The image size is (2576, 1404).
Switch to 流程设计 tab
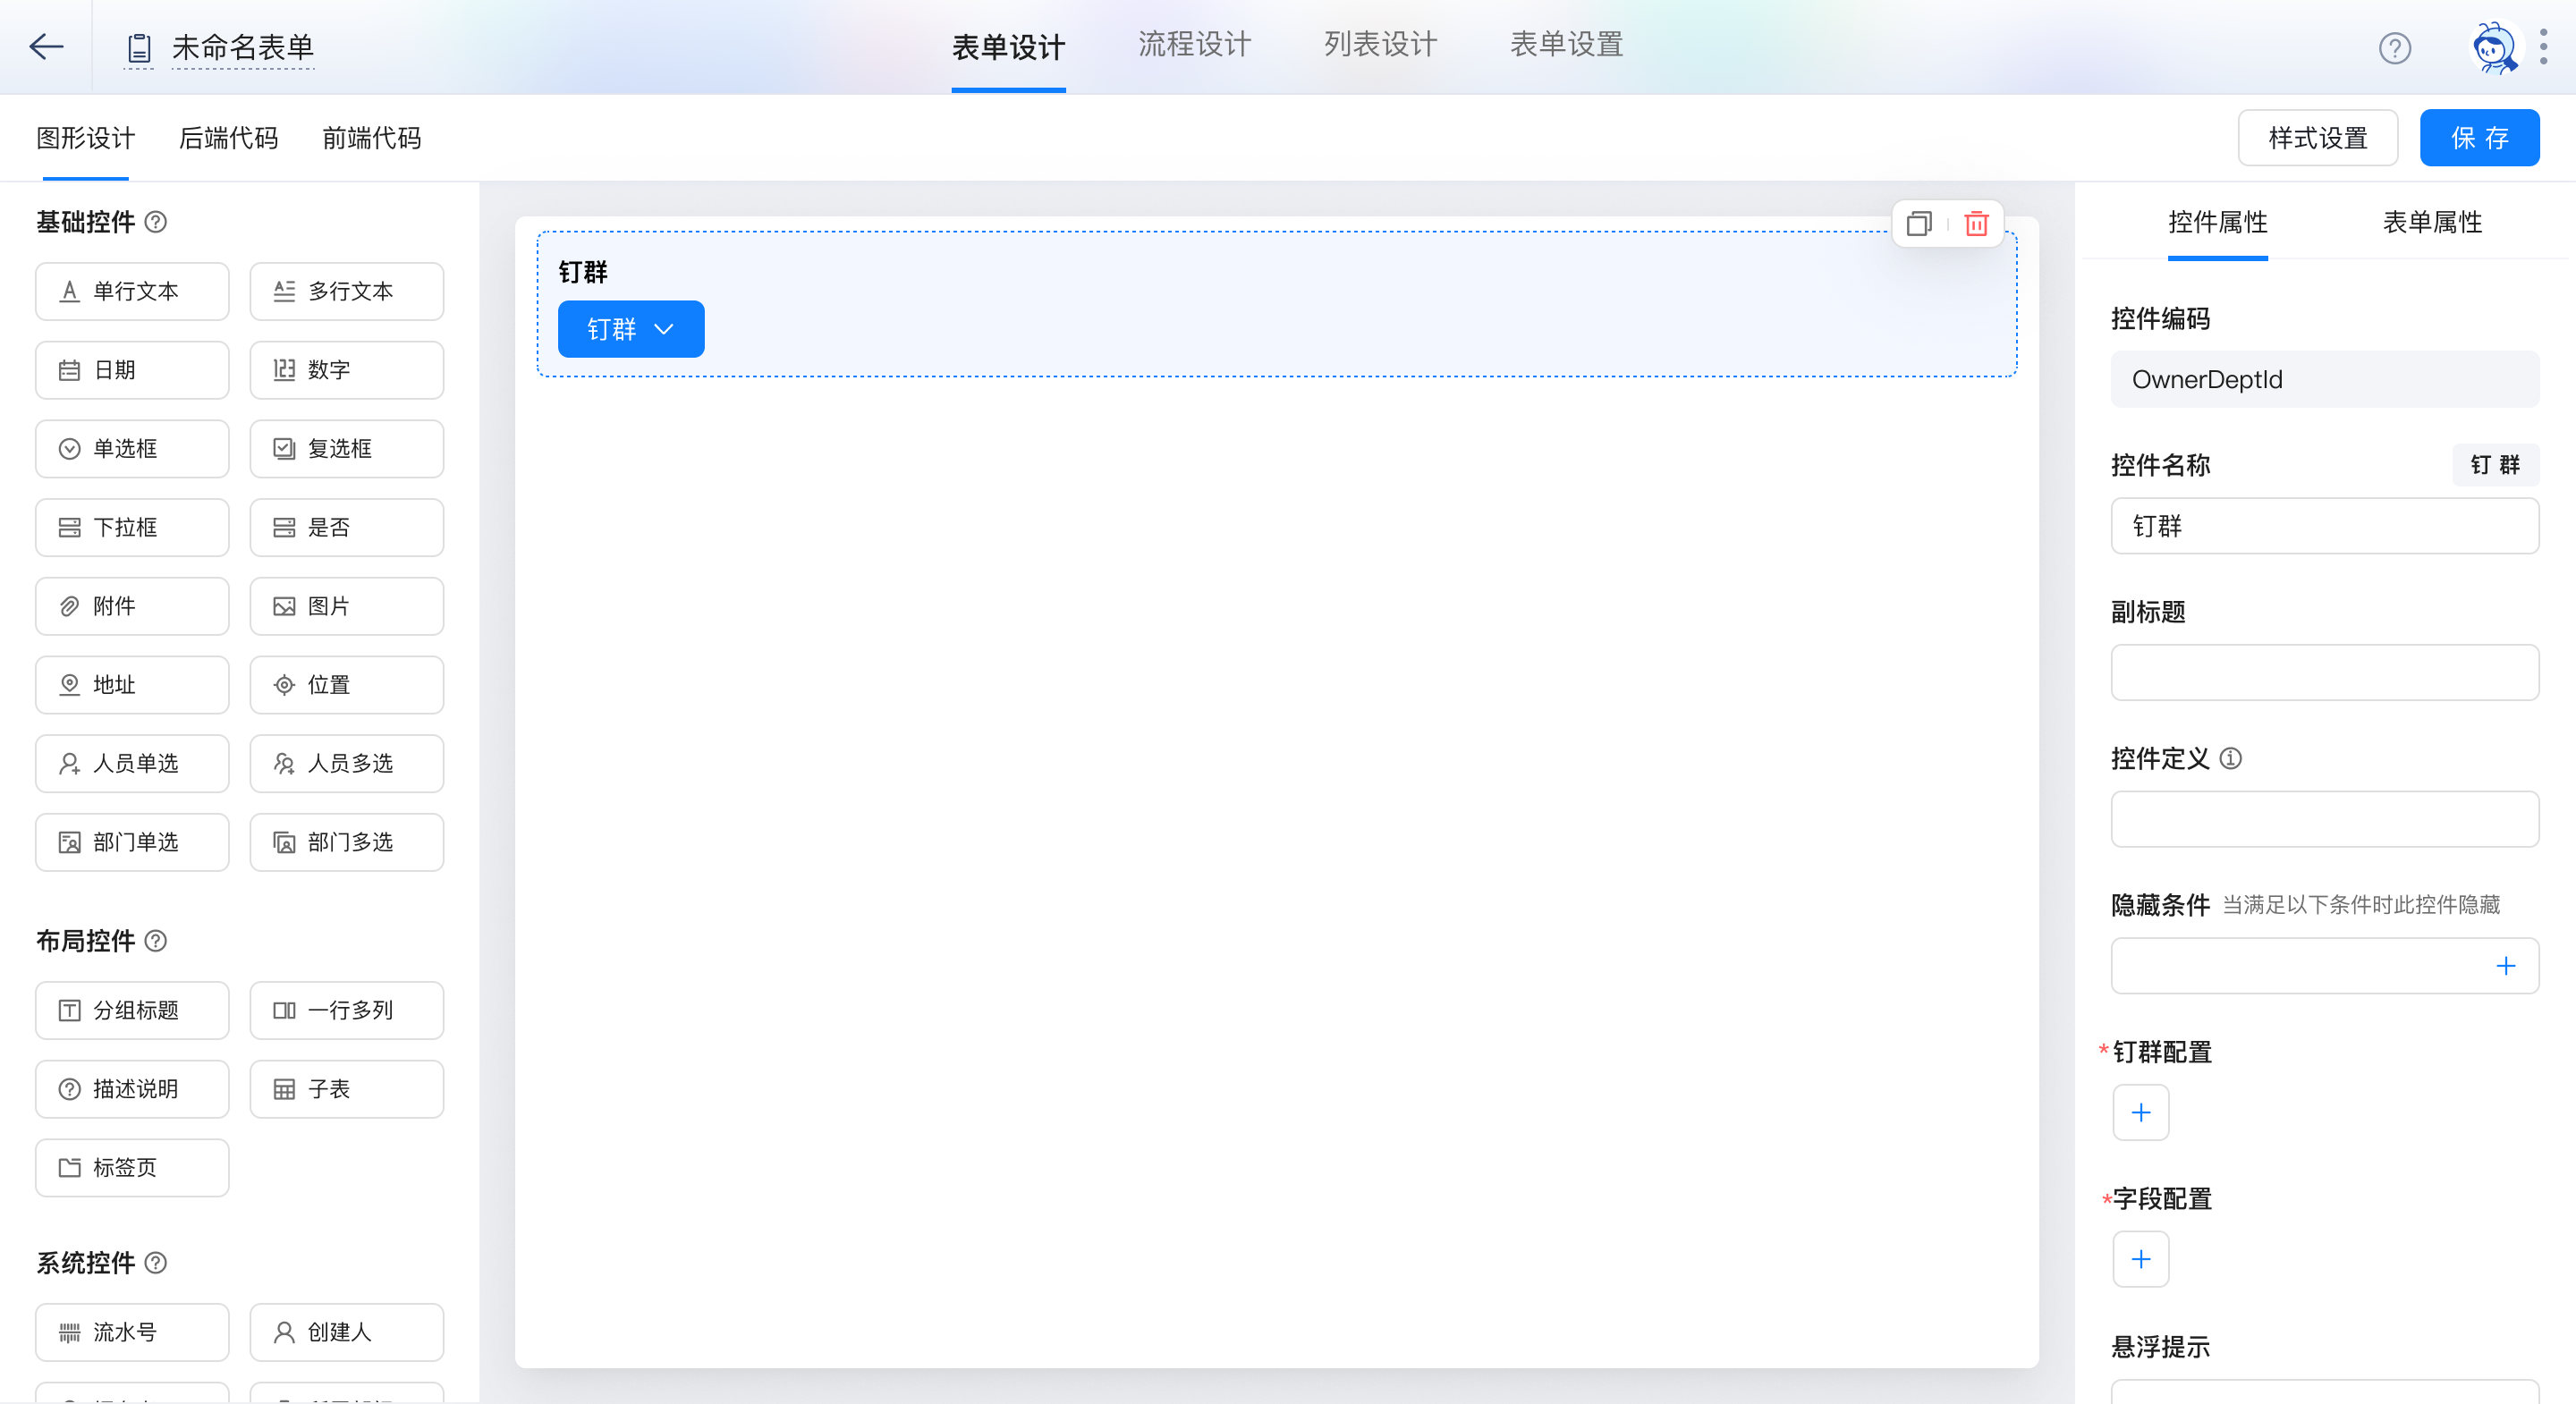coord(1194,45)
